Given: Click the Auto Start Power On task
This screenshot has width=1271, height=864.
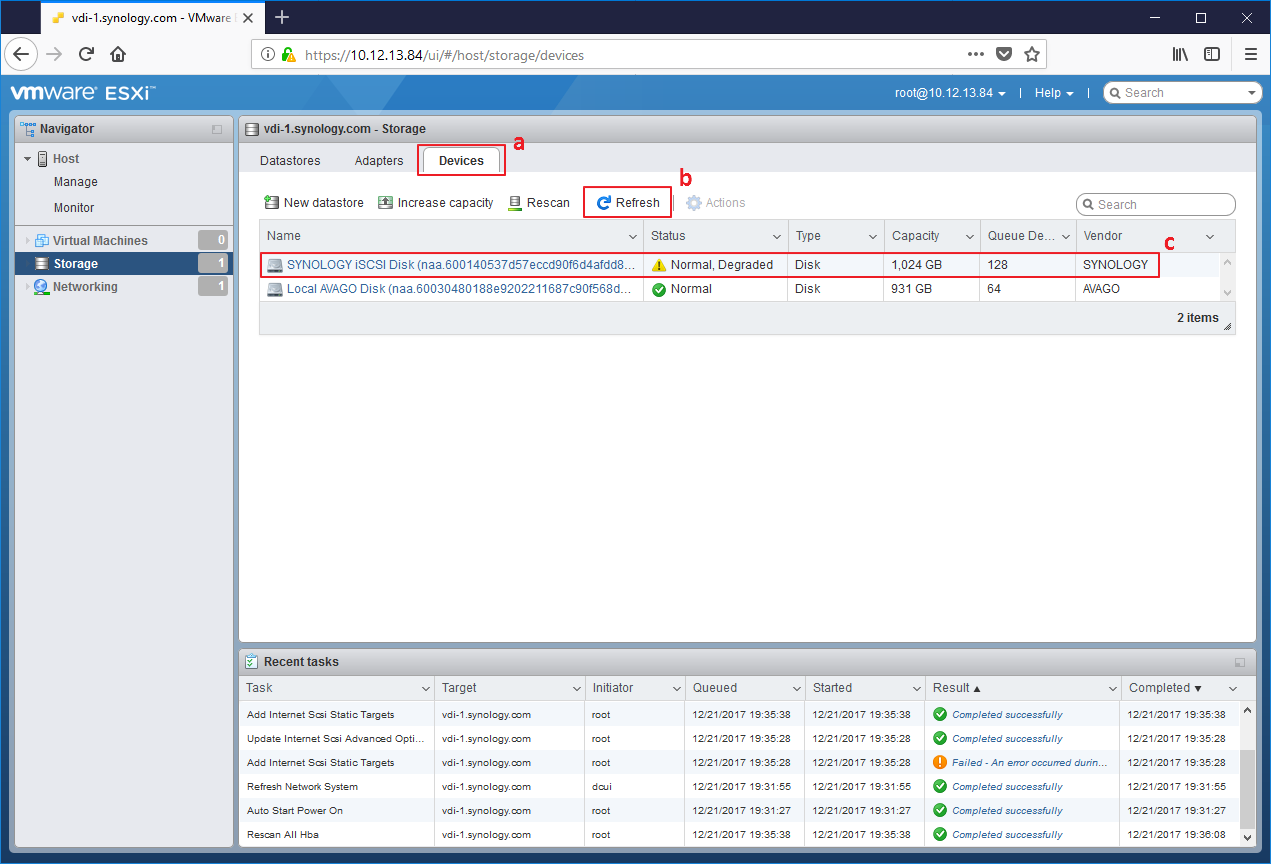Looking at the screenshot, I should [295, 811].
